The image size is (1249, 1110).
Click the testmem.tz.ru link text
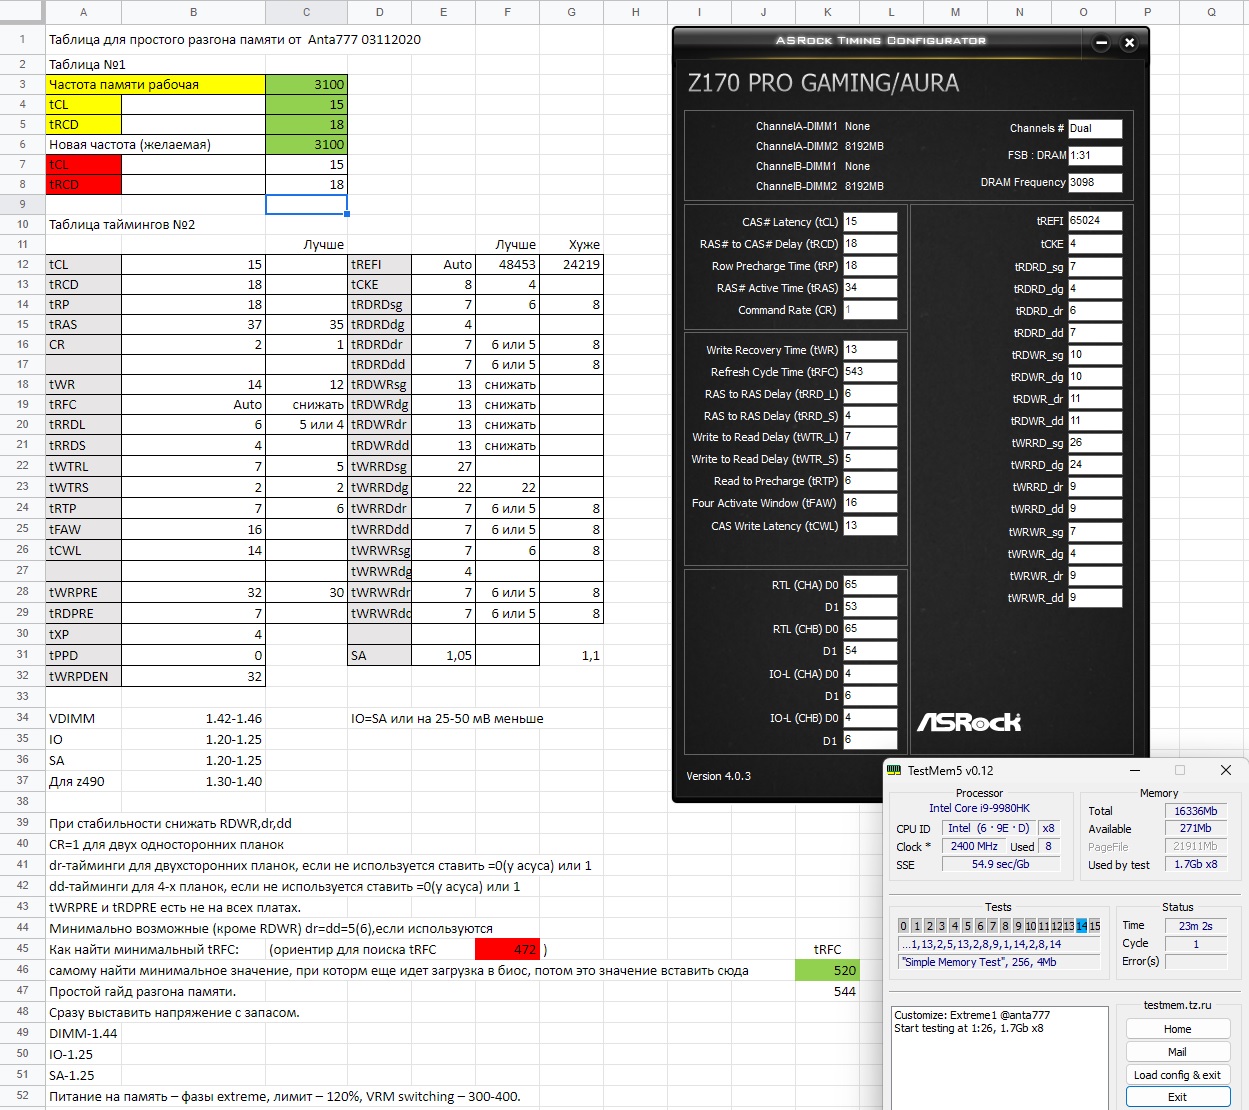tap(1177, 1005)
